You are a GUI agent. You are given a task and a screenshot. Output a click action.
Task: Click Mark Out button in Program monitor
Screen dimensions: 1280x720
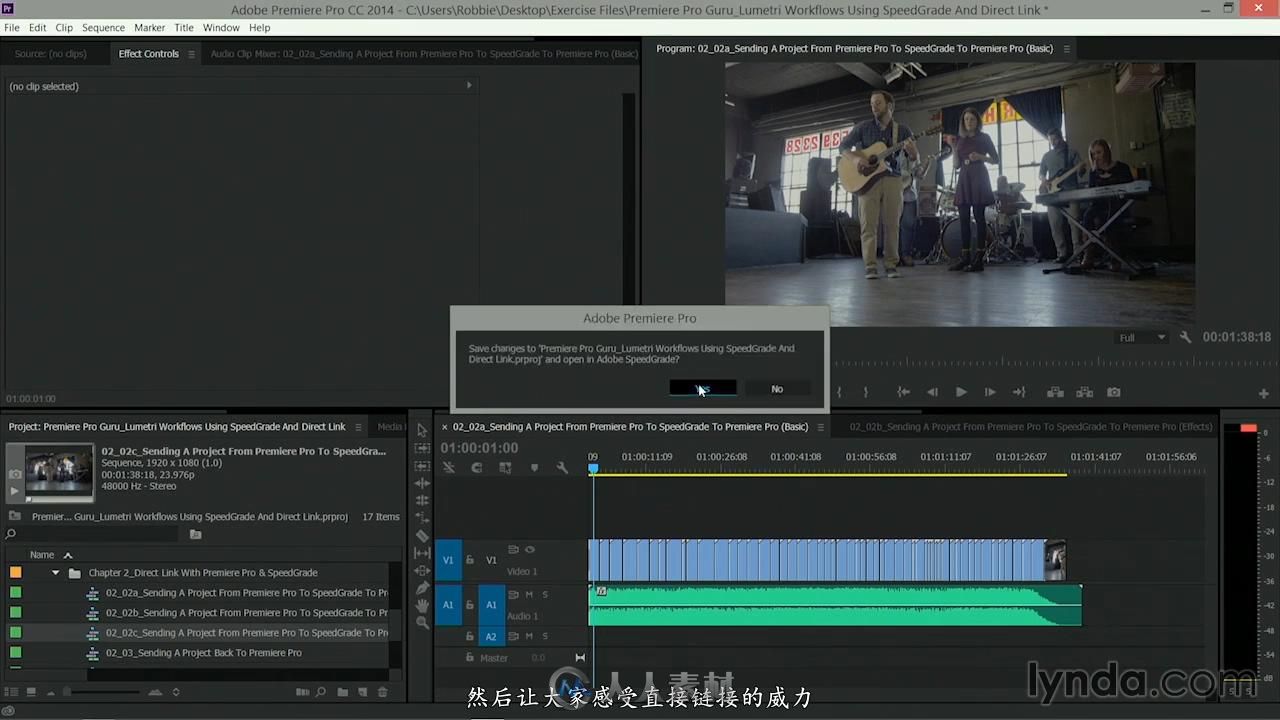(x=866, y=392)
